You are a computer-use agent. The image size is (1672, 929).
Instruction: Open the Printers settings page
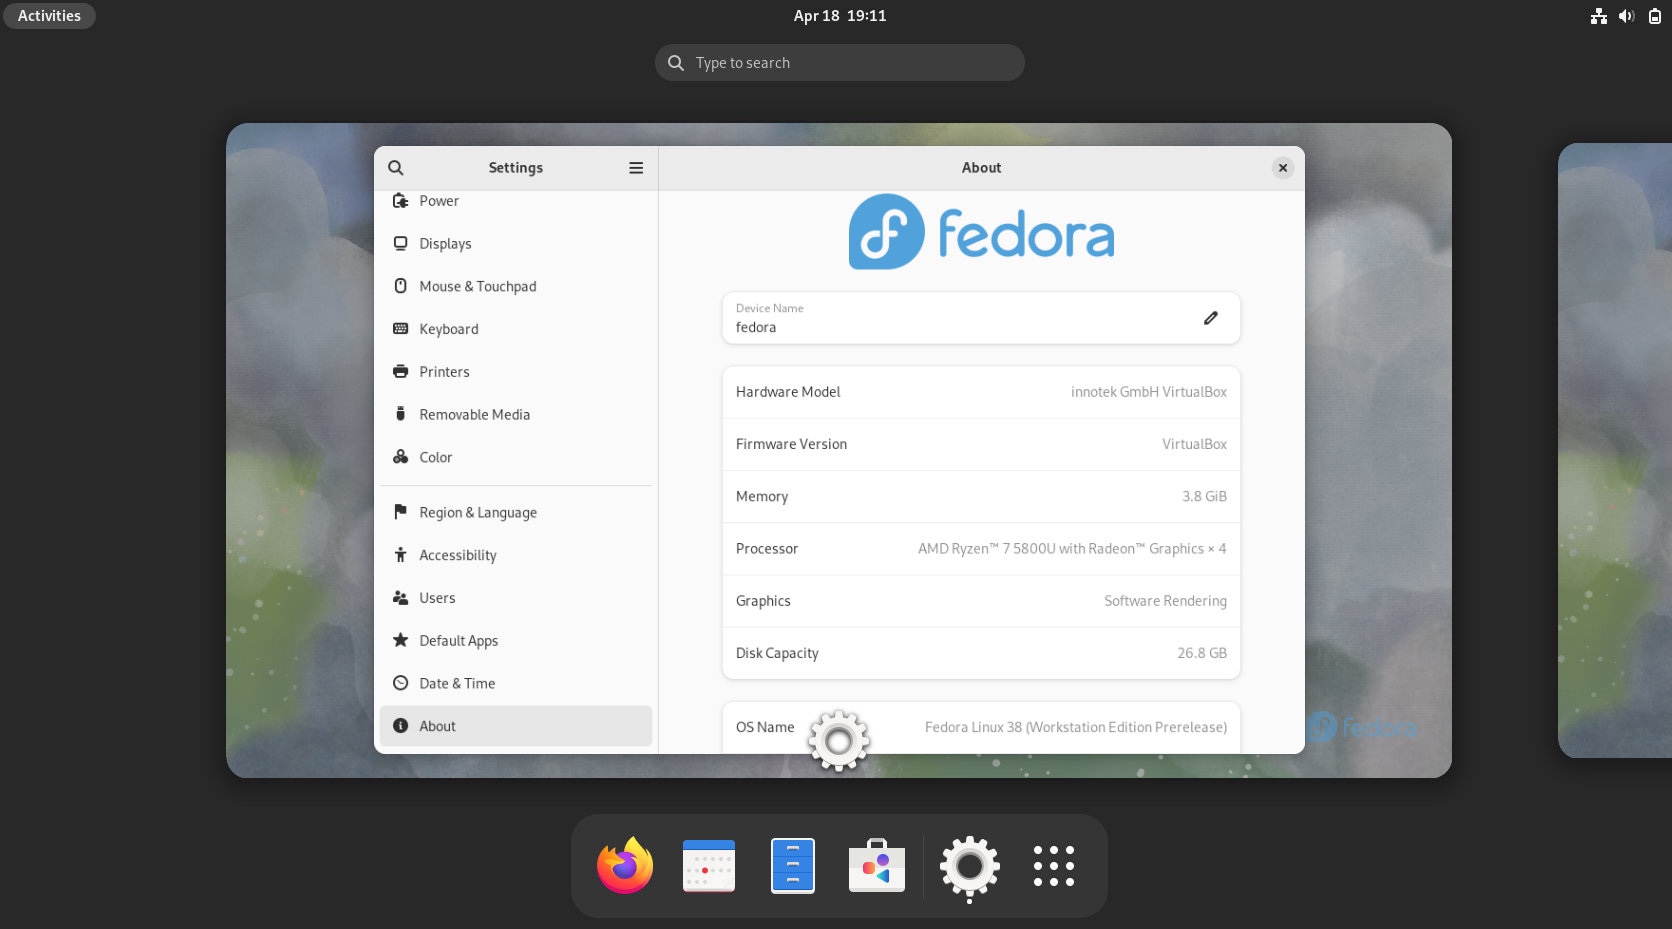pos(444,371)
